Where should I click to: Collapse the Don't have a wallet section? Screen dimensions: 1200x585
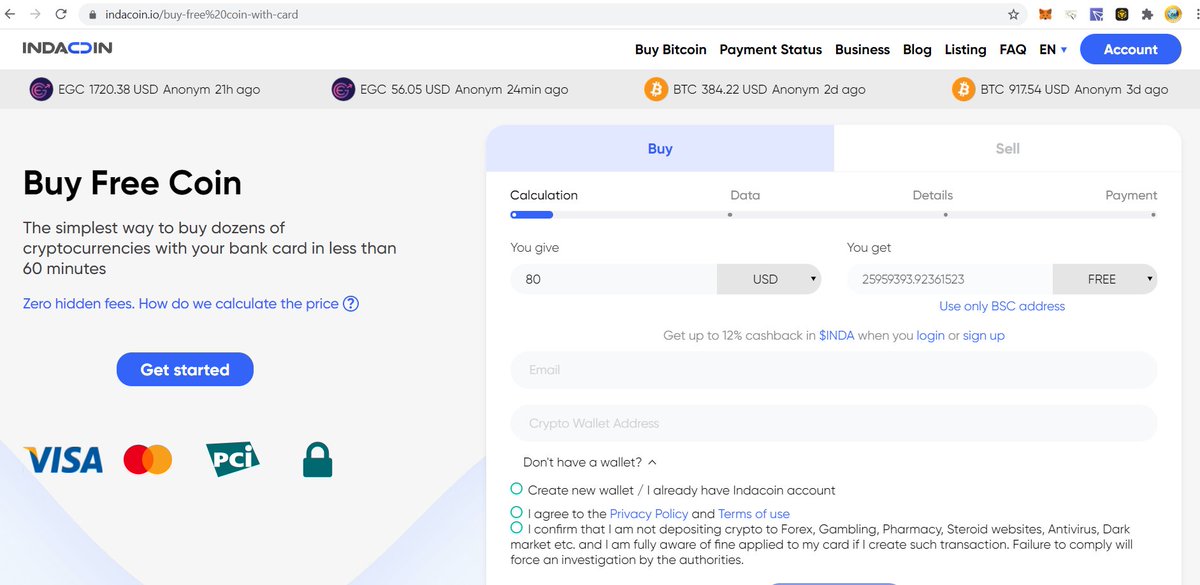590,462
